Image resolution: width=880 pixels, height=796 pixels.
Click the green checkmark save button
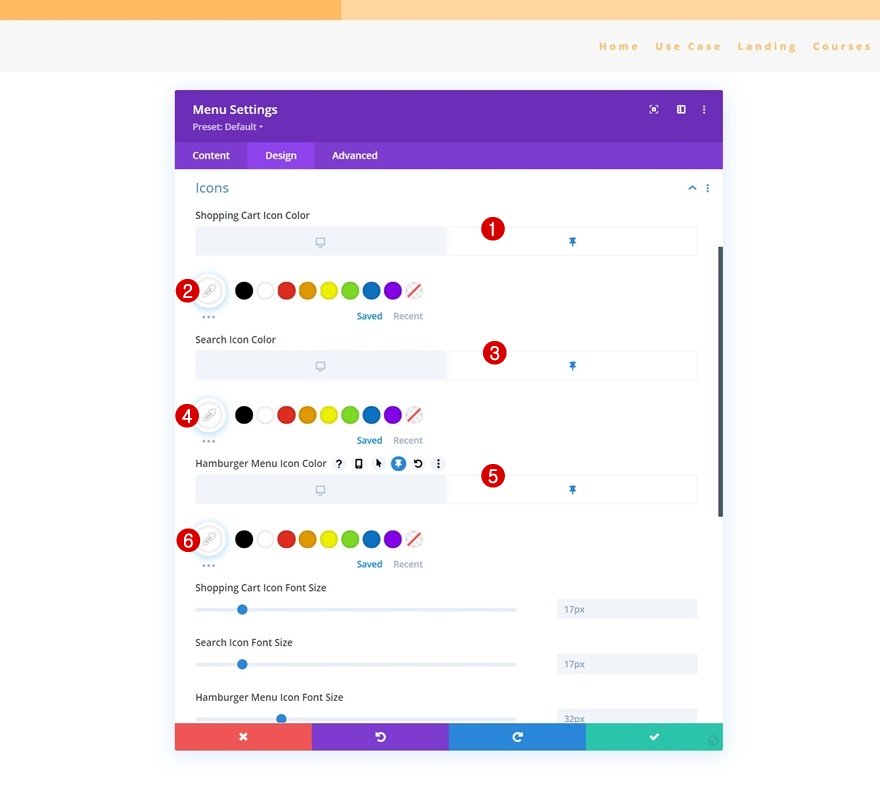tap(654, 736)
